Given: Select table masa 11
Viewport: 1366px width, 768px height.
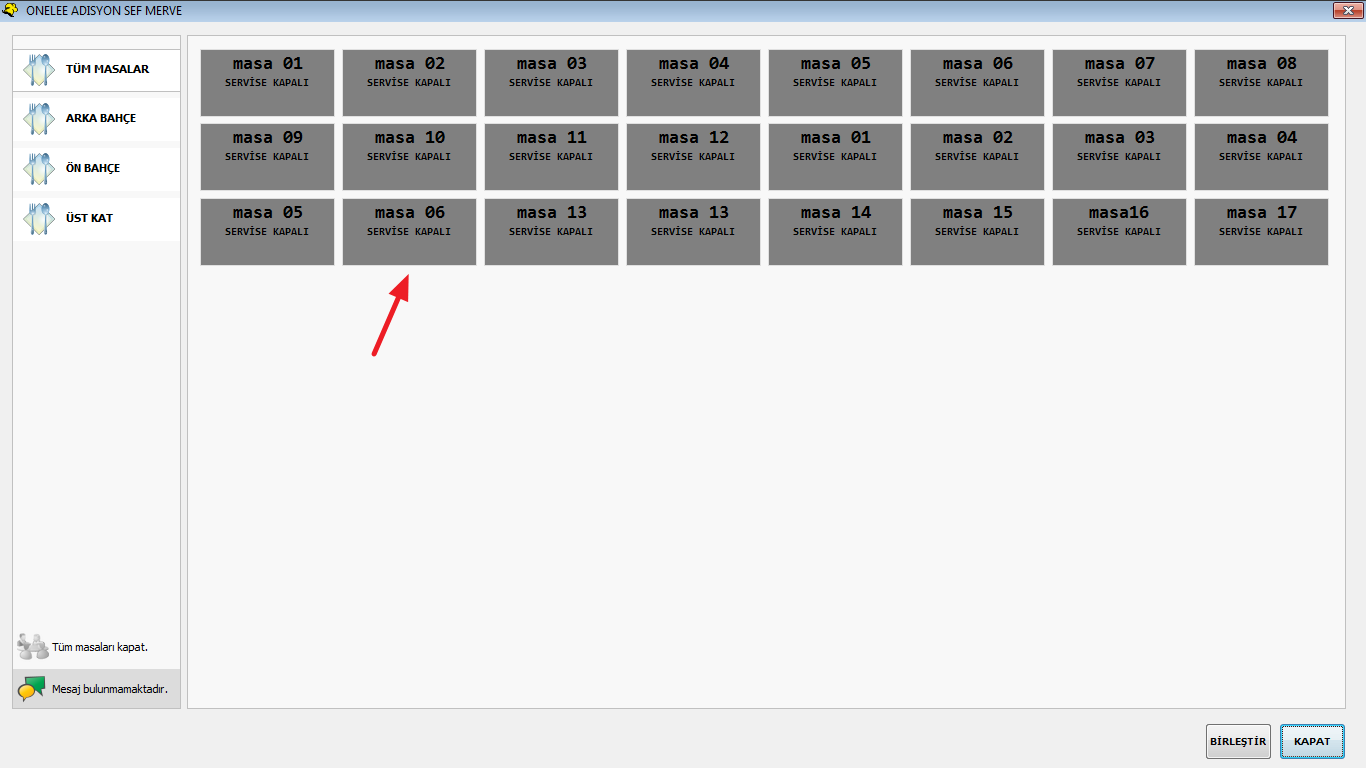Looking at the screenshot, I should click(x=551, y=157).
